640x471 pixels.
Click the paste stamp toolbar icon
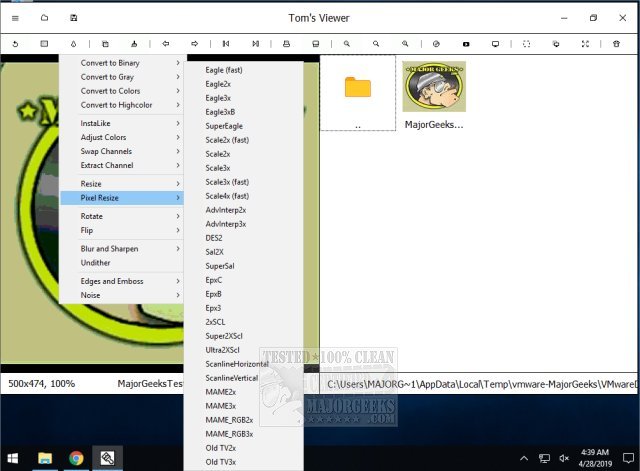coord(134,44)
